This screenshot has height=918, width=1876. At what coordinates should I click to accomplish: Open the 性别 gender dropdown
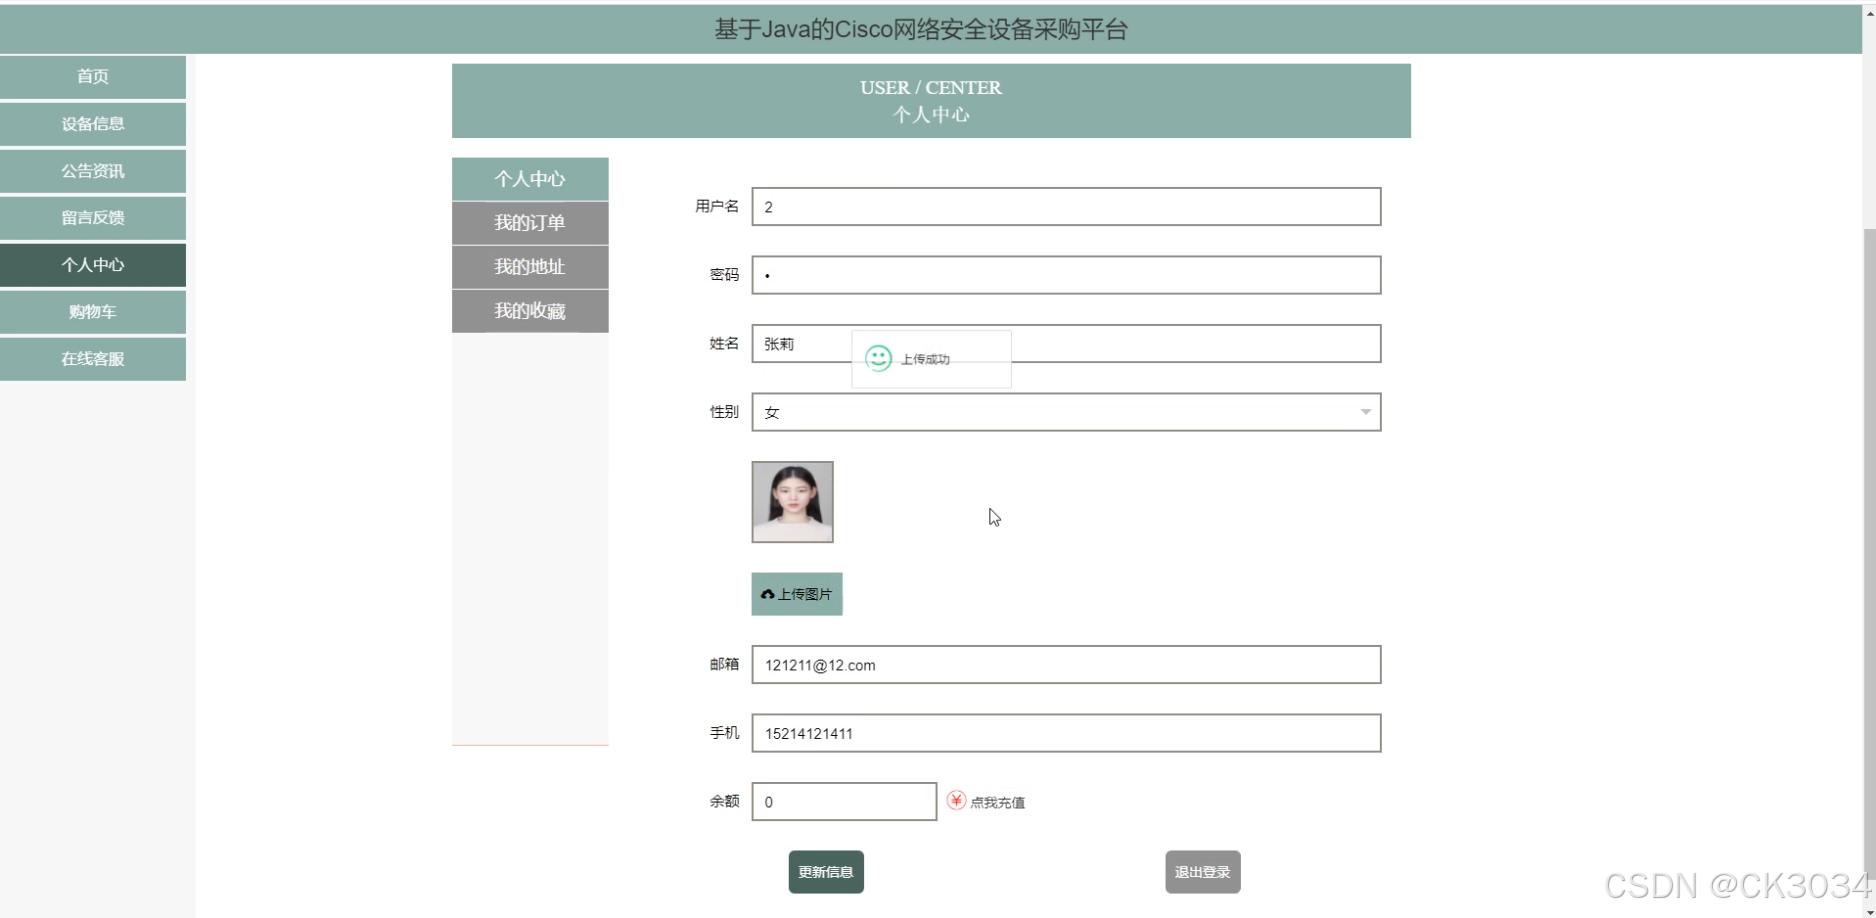click(1364, 411)
